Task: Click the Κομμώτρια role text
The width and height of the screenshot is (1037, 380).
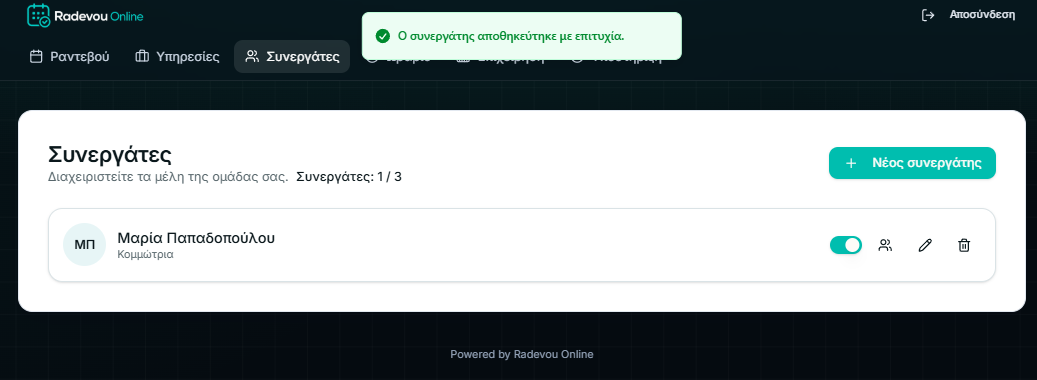Action: click(145, 254)
